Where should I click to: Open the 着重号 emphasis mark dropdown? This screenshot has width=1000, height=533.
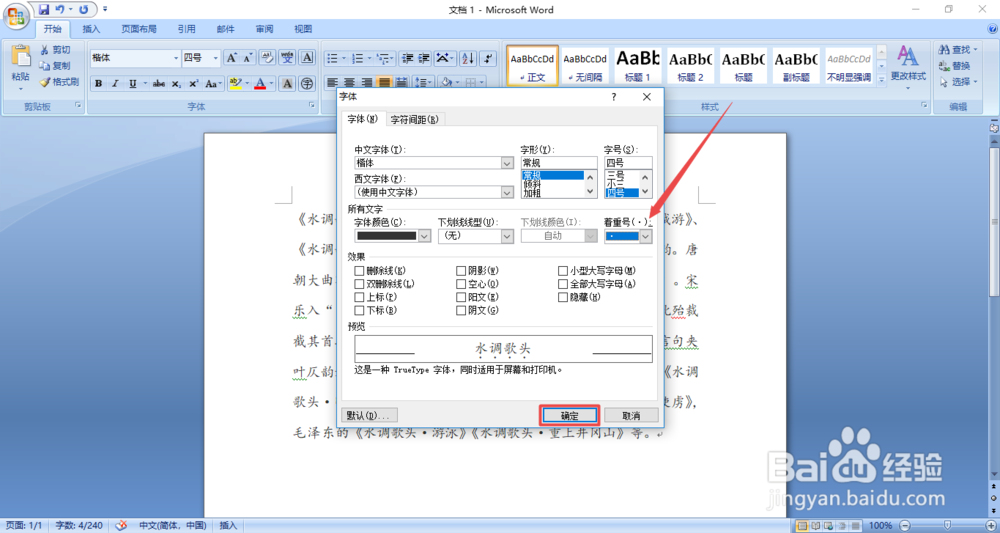646,236
